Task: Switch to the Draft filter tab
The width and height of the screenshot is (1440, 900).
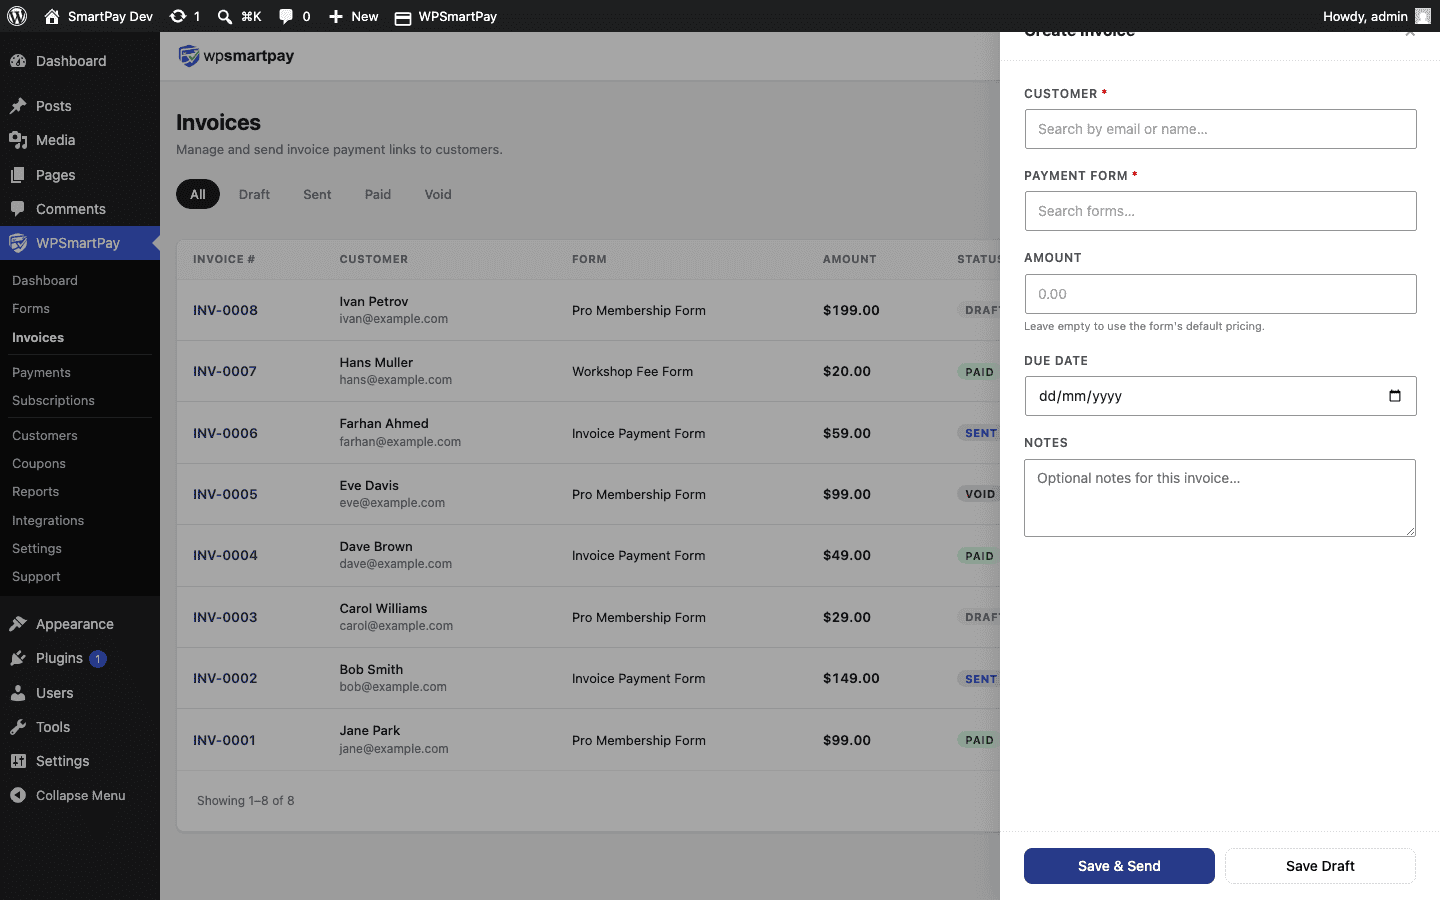Action: 254,194
